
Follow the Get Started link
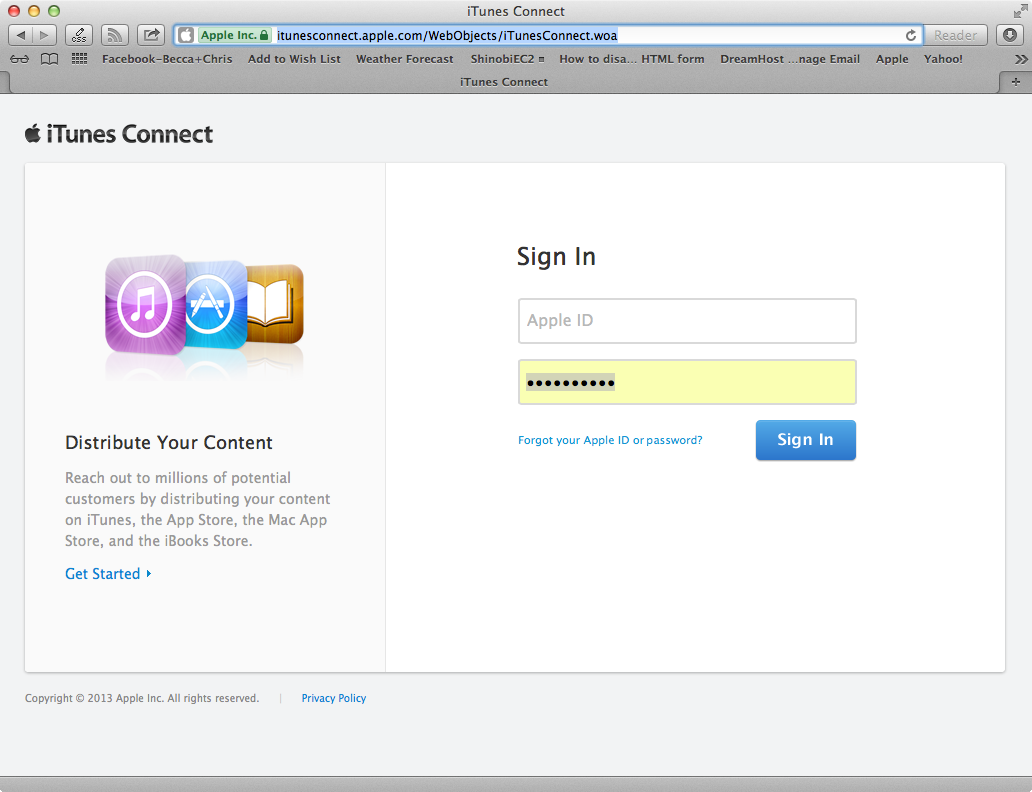click(108, 573)
